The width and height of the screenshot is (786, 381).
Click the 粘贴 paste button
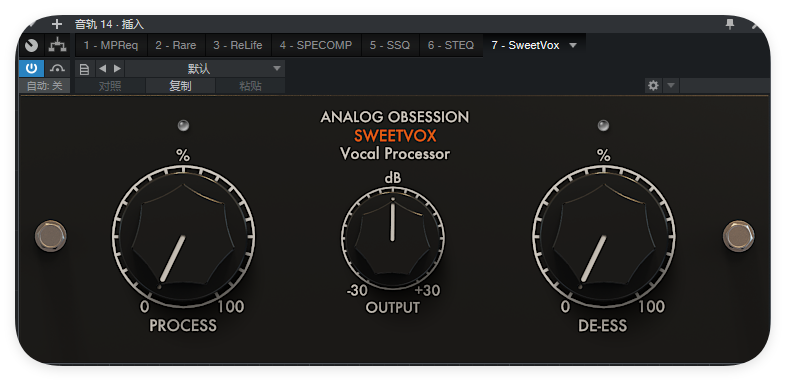(250, 86)
